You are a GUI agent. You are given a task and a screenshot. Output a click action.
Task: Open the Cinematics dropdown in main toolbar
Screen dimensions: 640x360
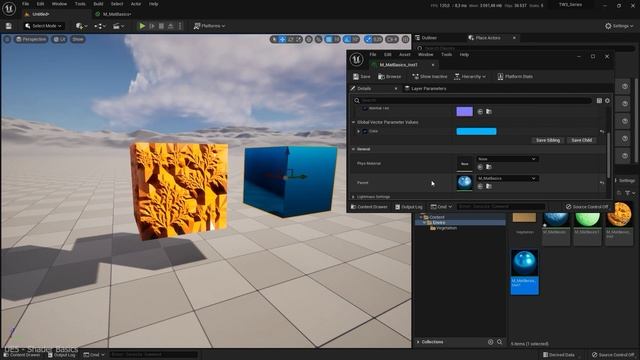coord(118,26)
